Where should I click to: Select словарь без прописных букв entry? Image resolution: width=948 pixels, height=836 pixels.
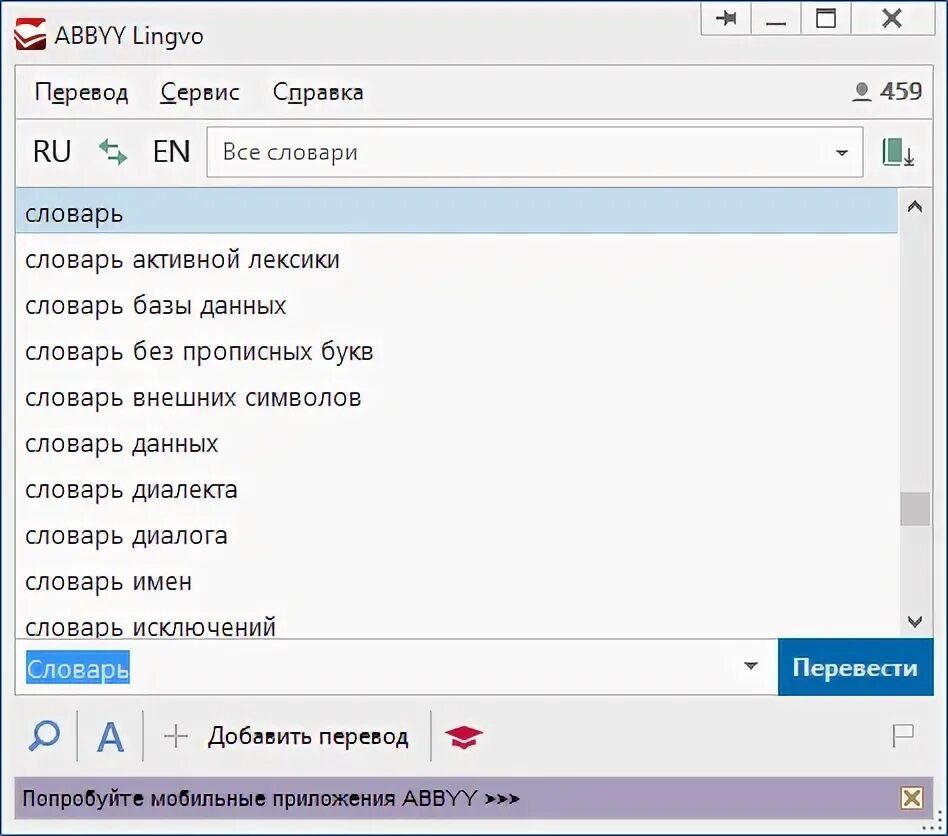pyautogui.click(x=457, y=351)
